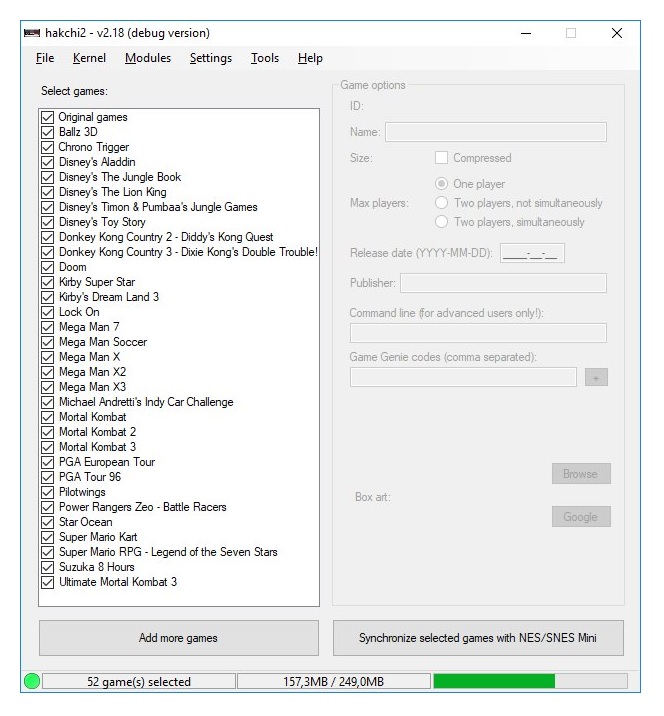Uncheck the Mortal Kombat 2 checkbox
Screen dimensions: 664x716
[x=47, y=432]
